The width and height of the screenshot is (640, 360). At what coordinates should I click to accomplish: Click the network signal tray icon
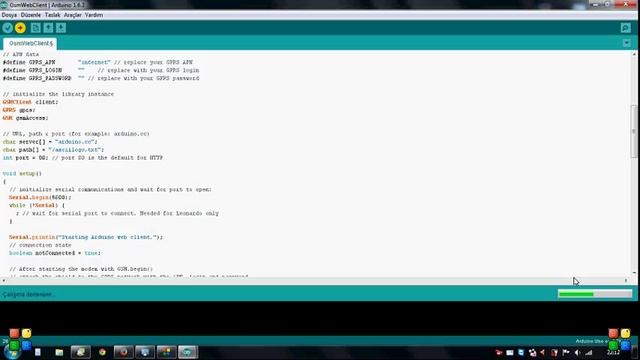click(x=588, y=353)
